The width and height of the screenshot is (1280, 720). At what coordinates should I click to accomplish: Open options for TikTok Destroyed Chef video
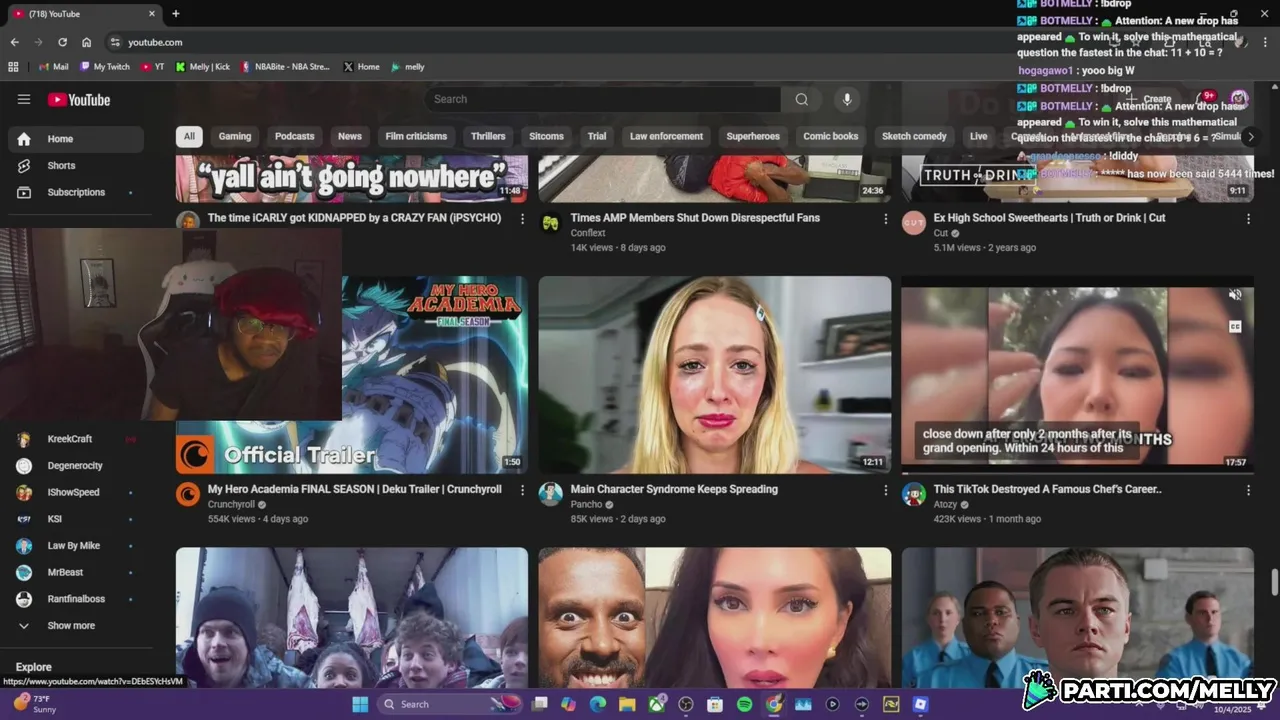[1248, 490]
